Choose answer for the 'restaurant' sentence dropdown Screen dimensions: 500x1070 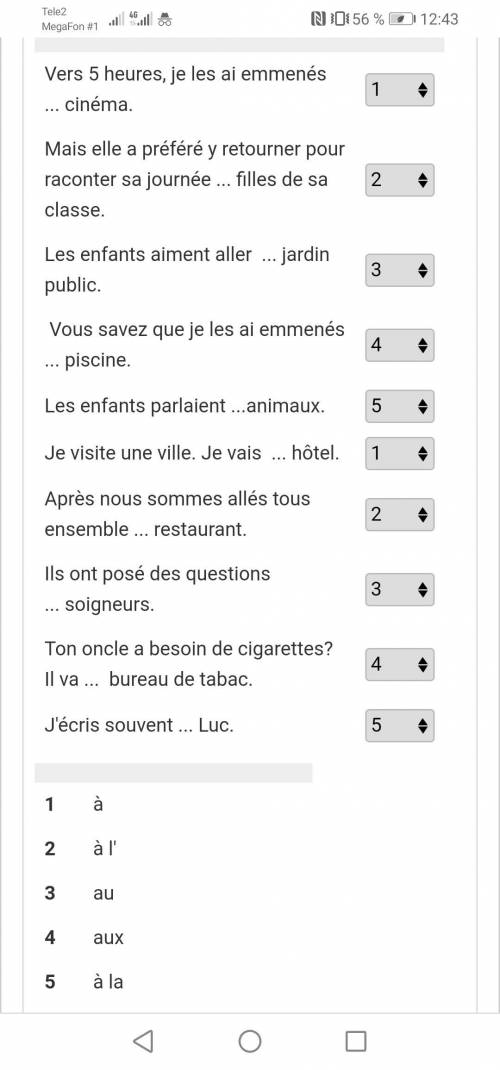click(x=400, y=515)
